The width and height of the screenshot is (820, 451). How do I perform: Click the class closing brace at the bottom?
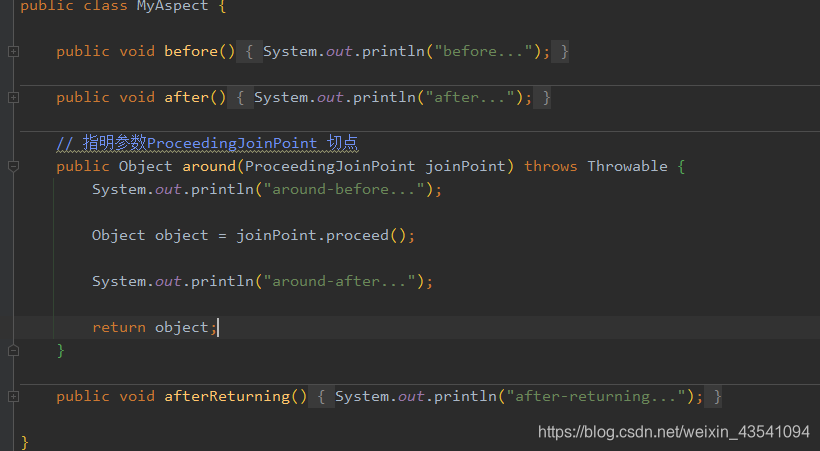pos(25,443)
